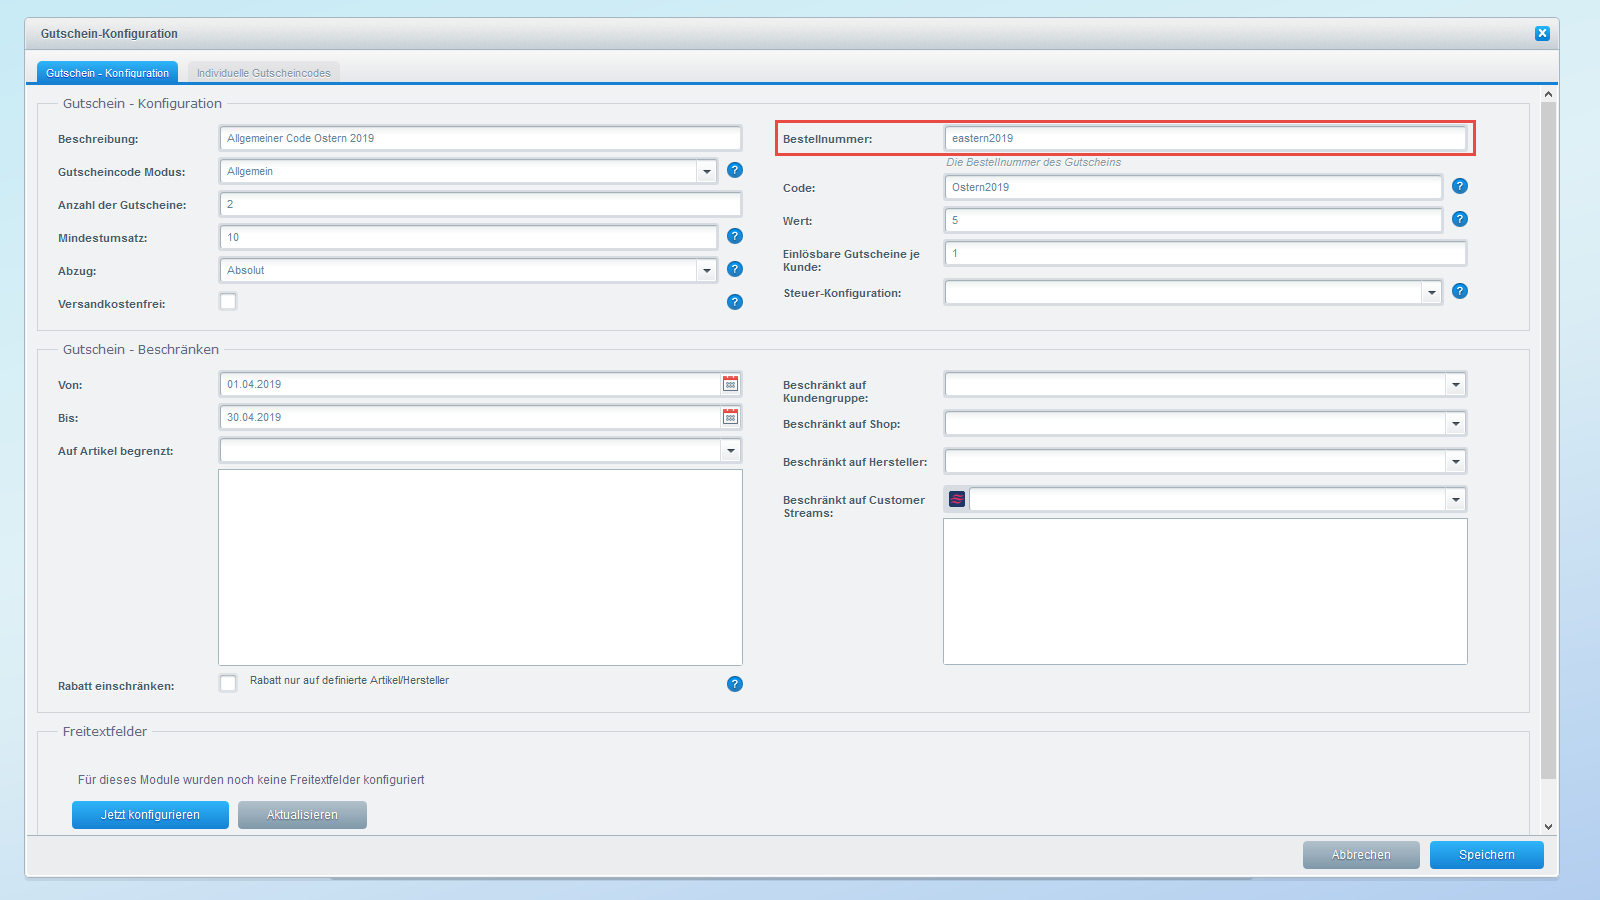The width and height of the screenshot is (1600, 900).
Task: Click the scroll up arrow
Action: pos(1548,94)
